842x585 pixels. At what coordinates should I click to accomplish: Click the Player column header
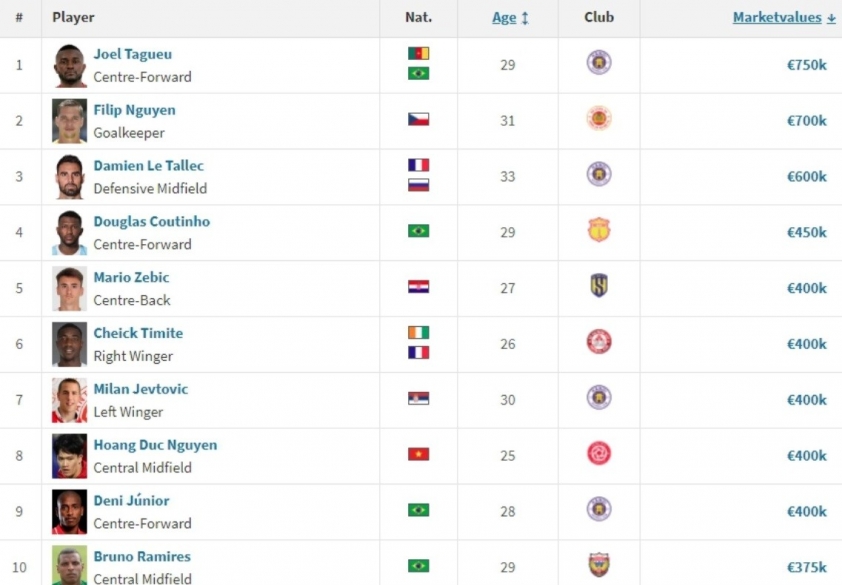pos(73,18)
